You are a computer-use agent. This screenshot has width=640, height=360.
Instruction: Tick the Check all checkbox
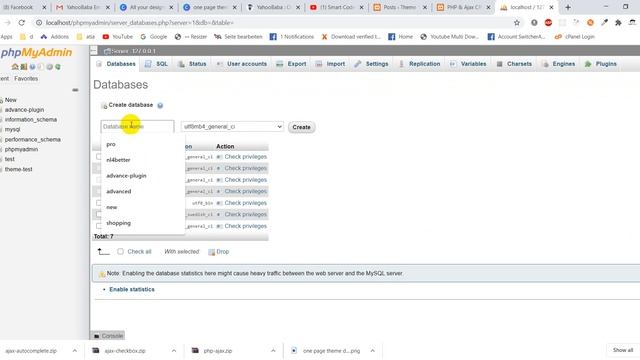120,251
